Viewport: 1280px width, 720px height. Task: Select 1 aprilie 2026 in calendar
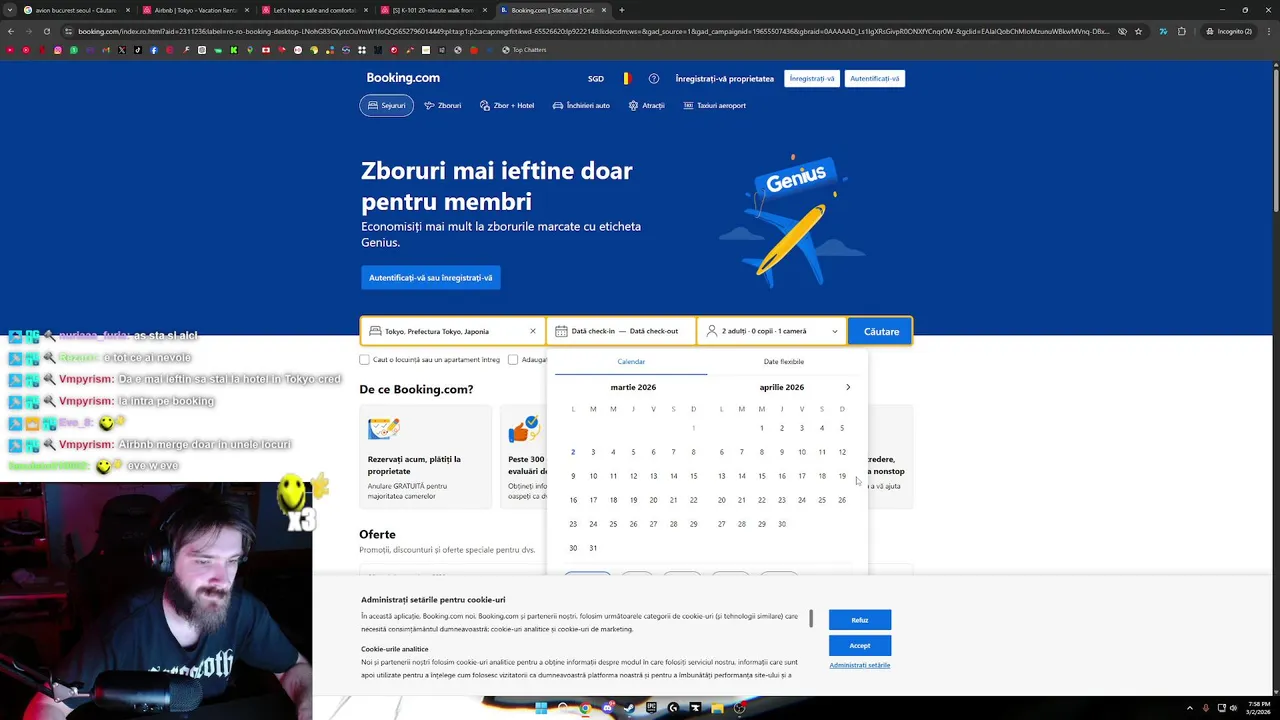tap(761, 428)
